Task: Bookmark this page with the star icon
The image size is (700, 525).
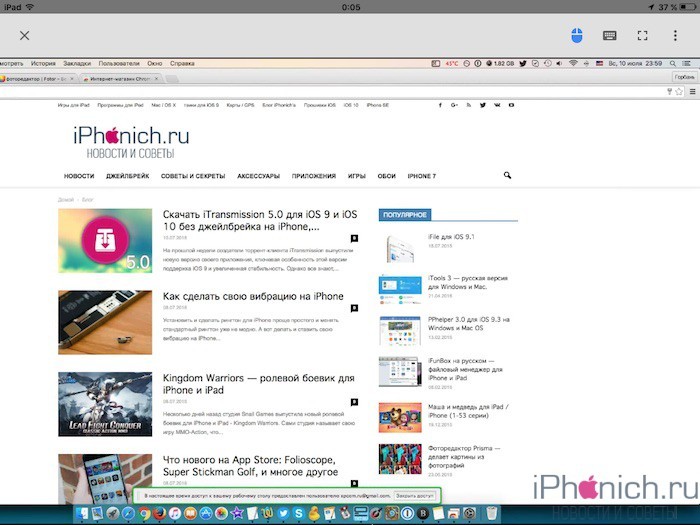Action: [679, 92]
